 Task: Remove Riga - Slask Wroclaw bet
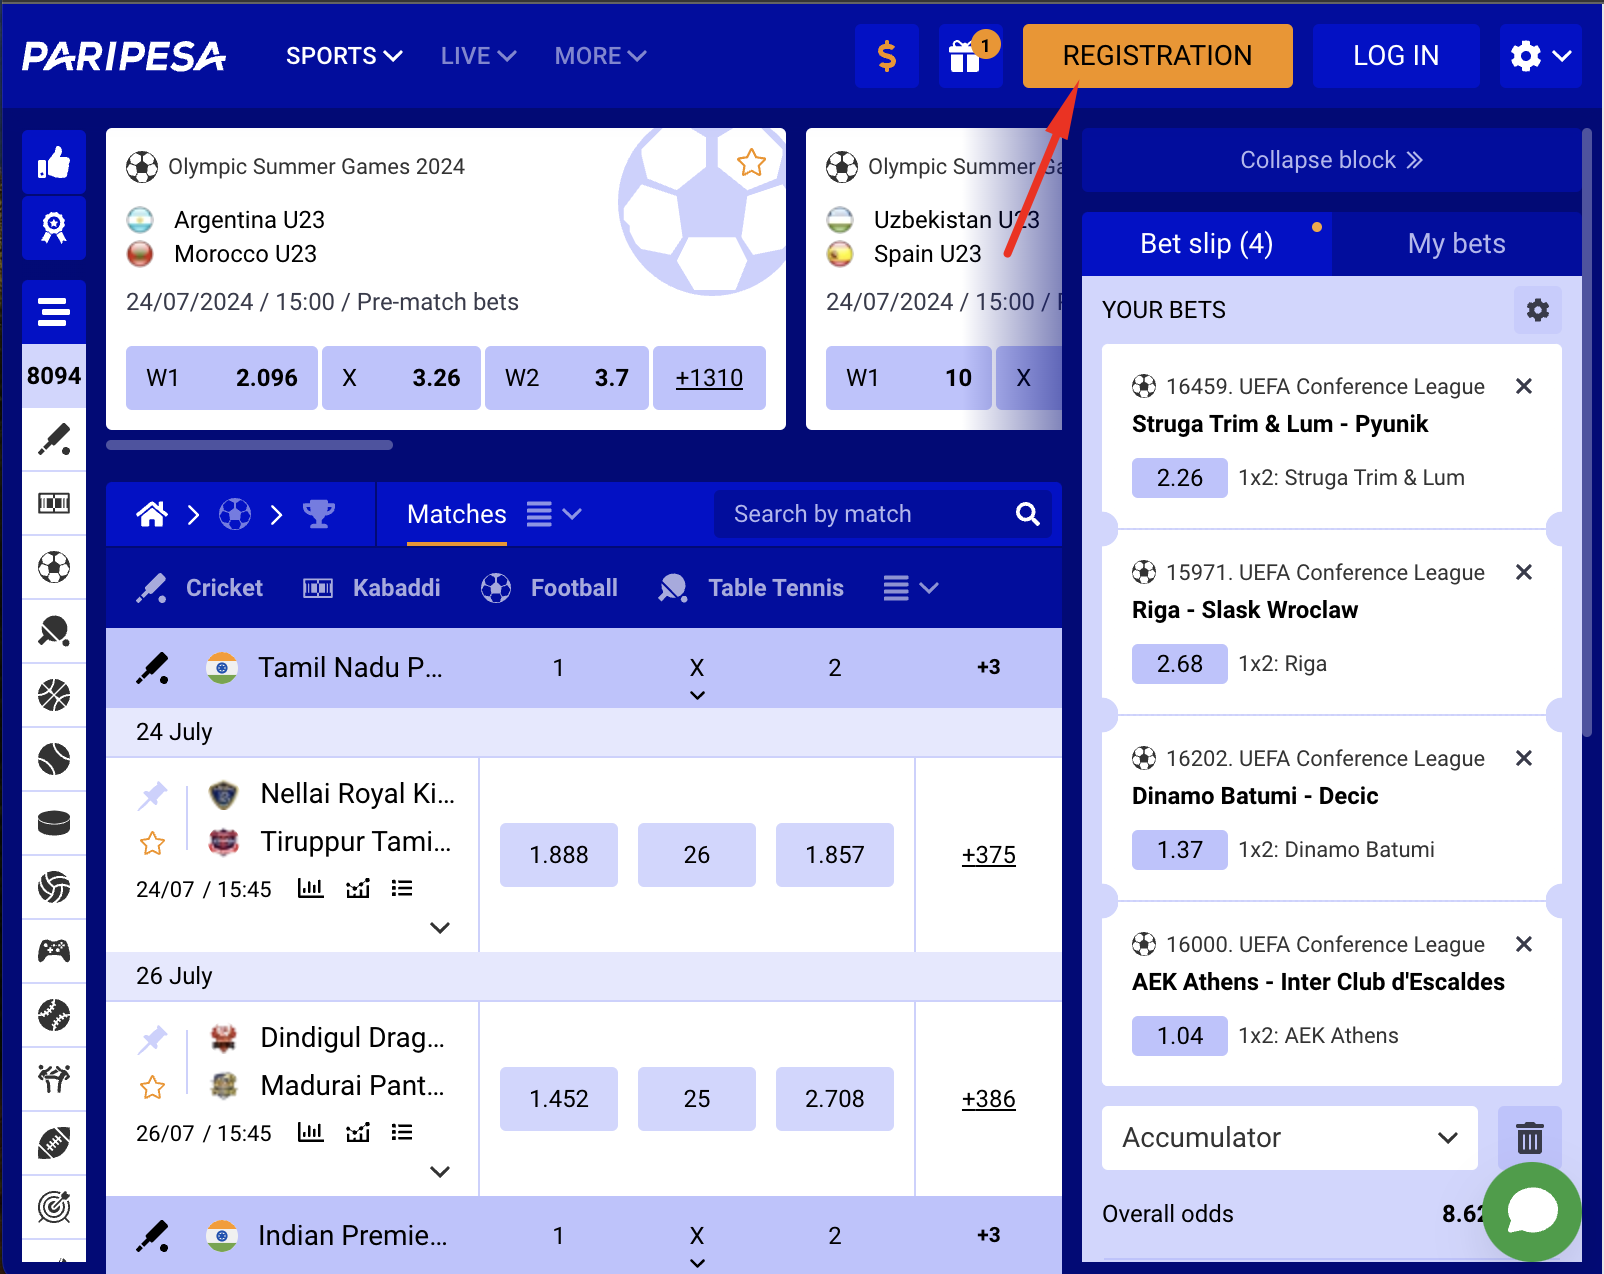click(1524, 572)
